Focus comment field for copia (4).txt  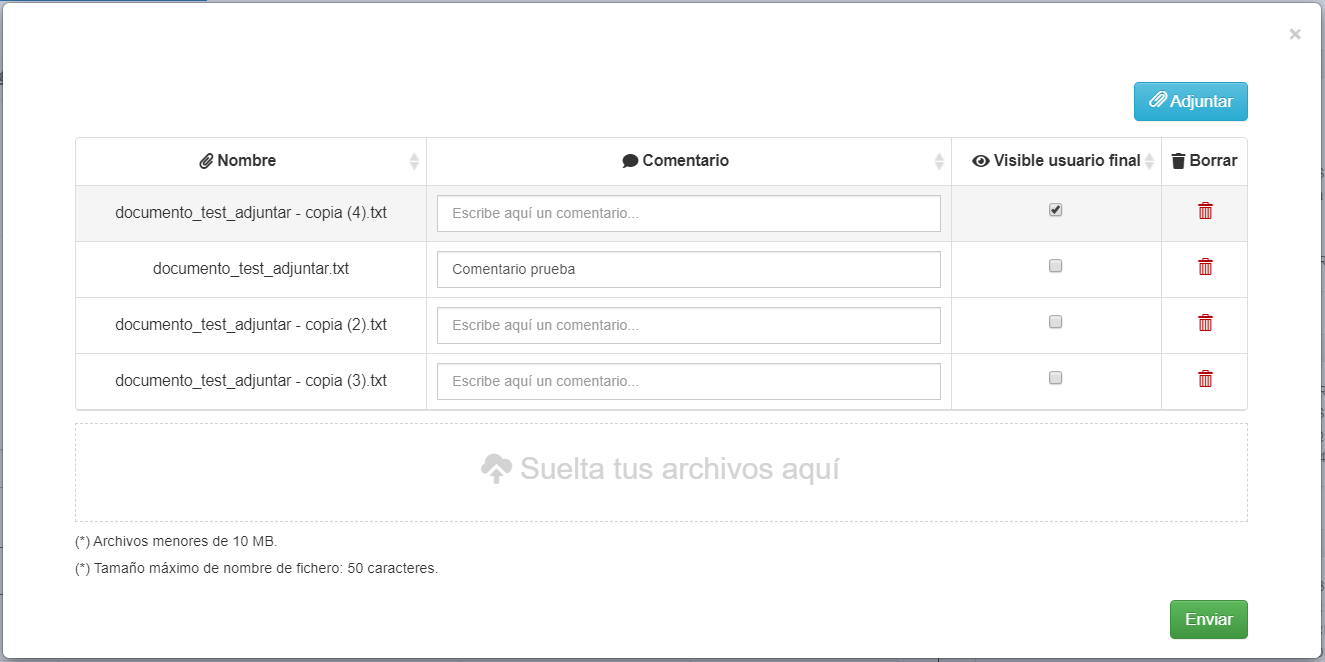click(x=689, y=213)
